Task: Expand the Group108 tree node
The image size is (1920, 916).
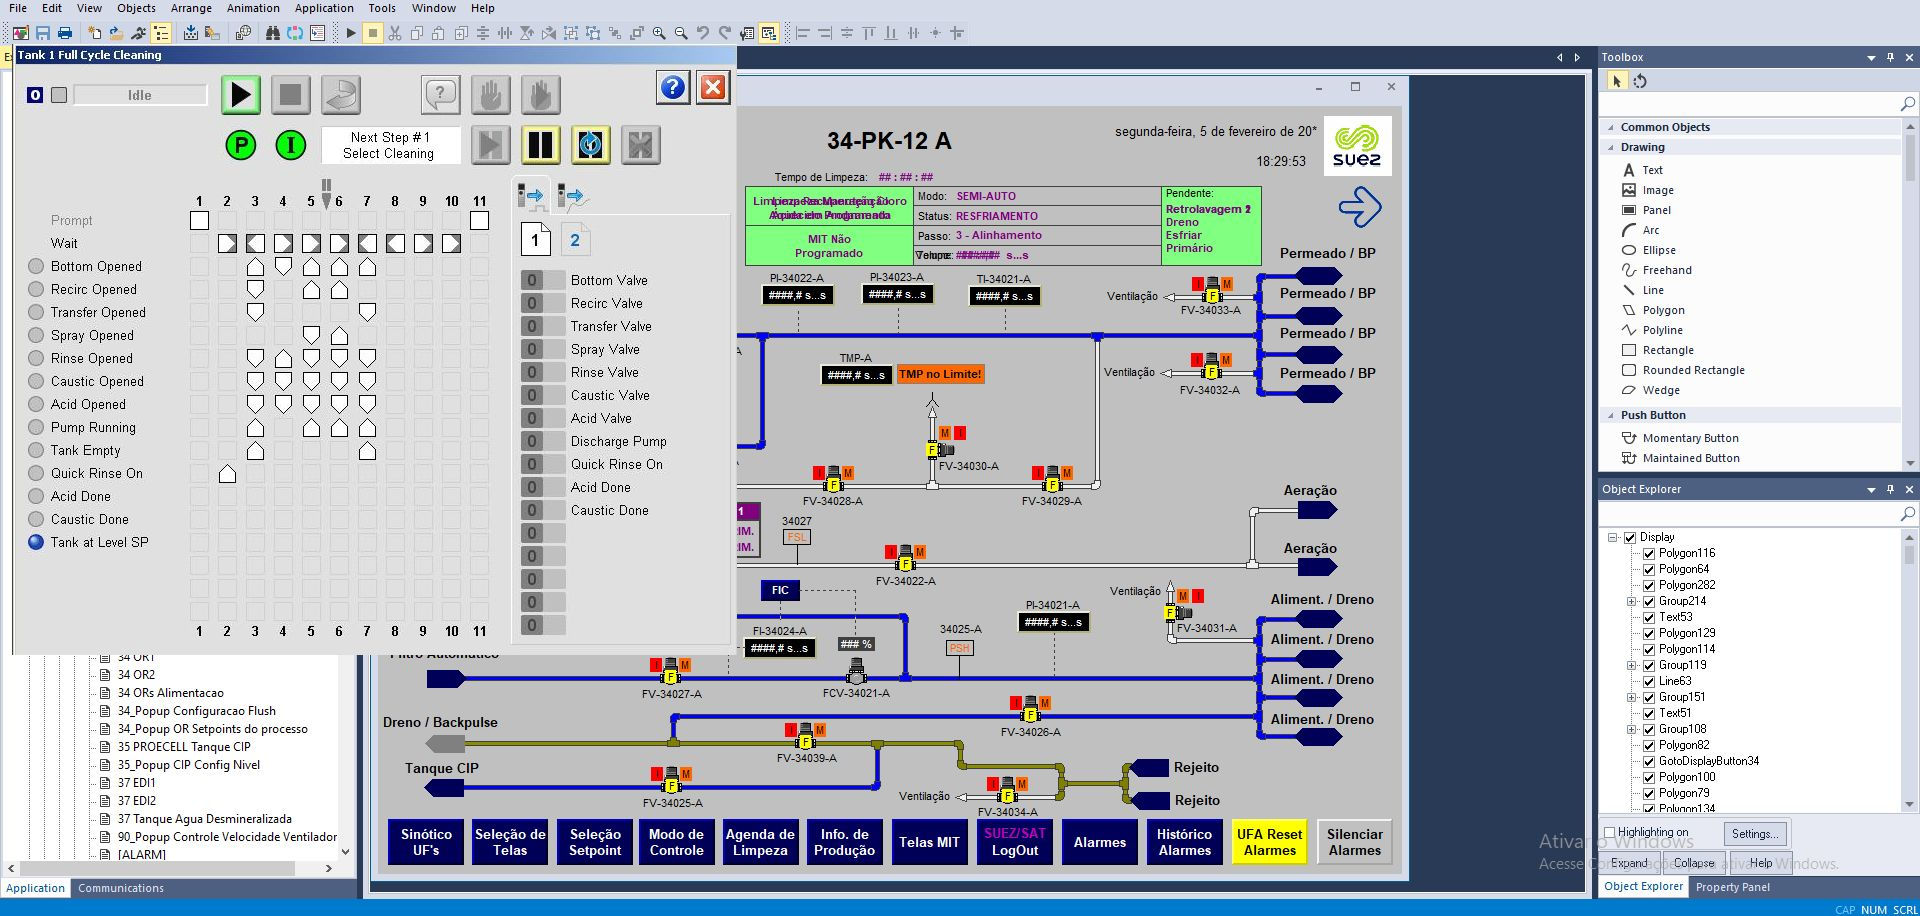Action: tap(1632, 729)
